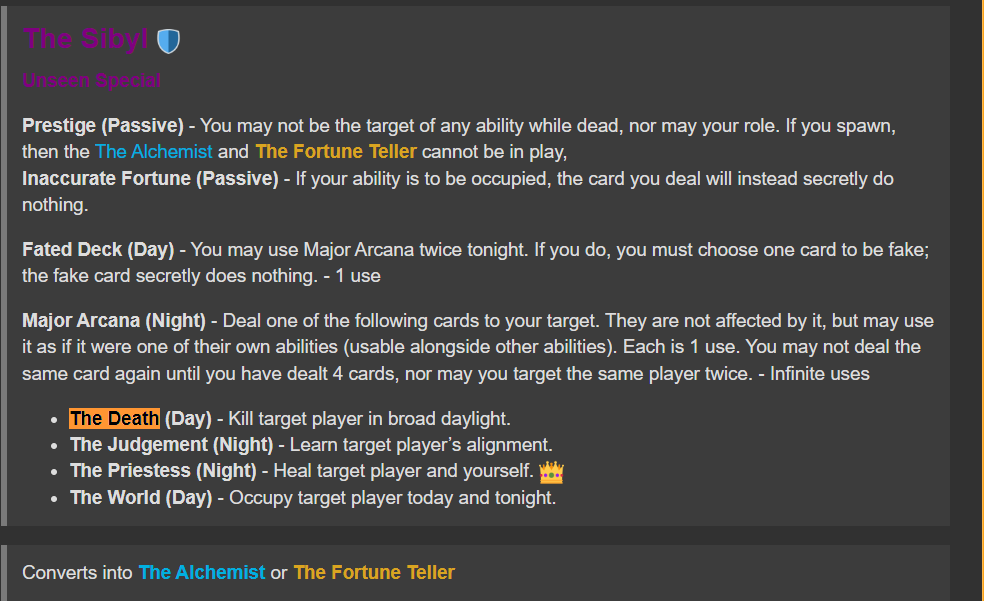Screen dimensions: 984x601
Task: Click the Prestige (Passive) ability heading
Action: tap(103, 126)
